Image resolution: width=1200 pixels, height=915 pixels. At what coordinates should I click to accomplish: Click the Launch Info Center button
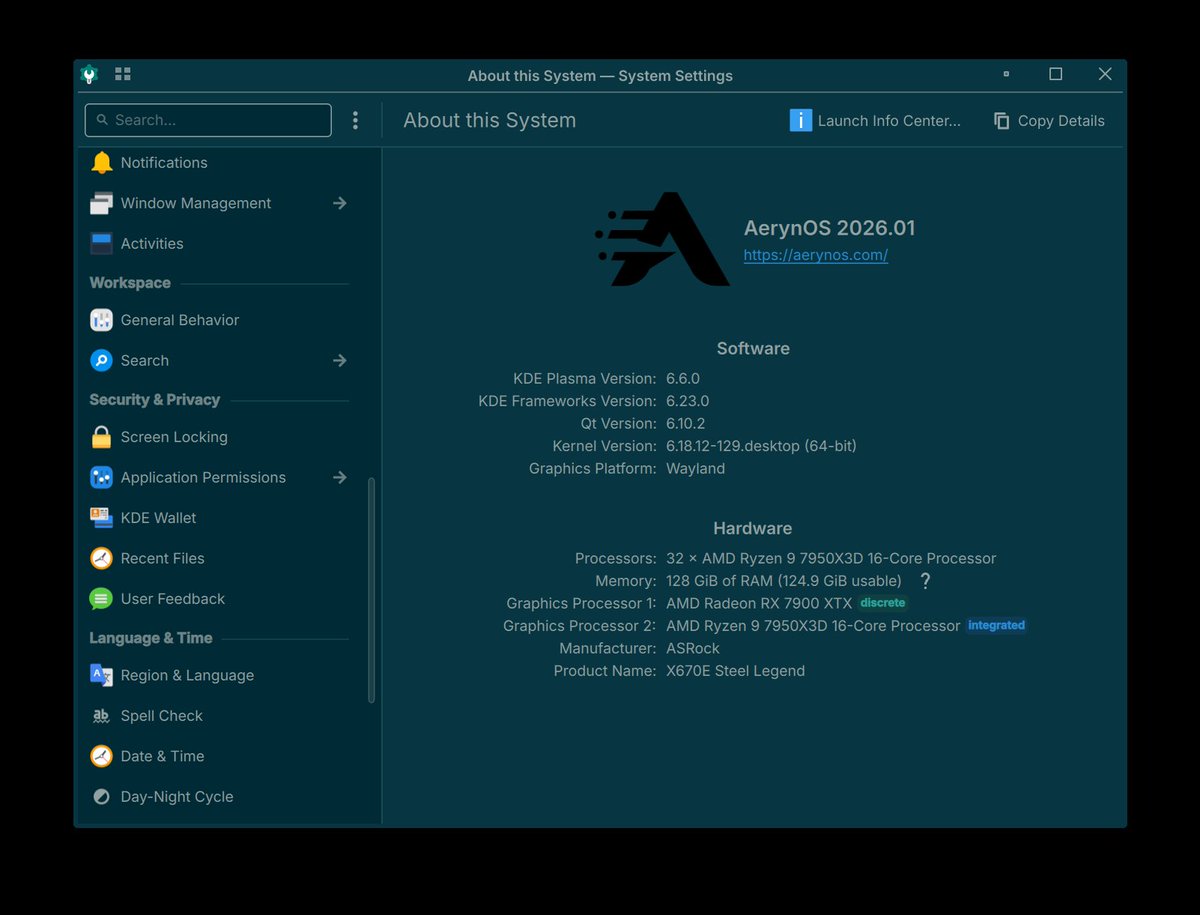tap(875, 120)
